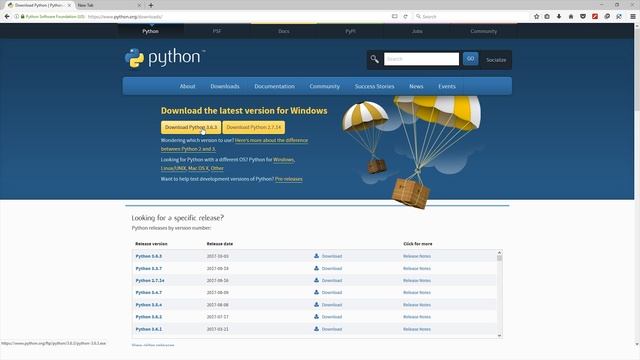640x360 pixels.
Task: Open the Pre-releases link
Action: (289, 179)
